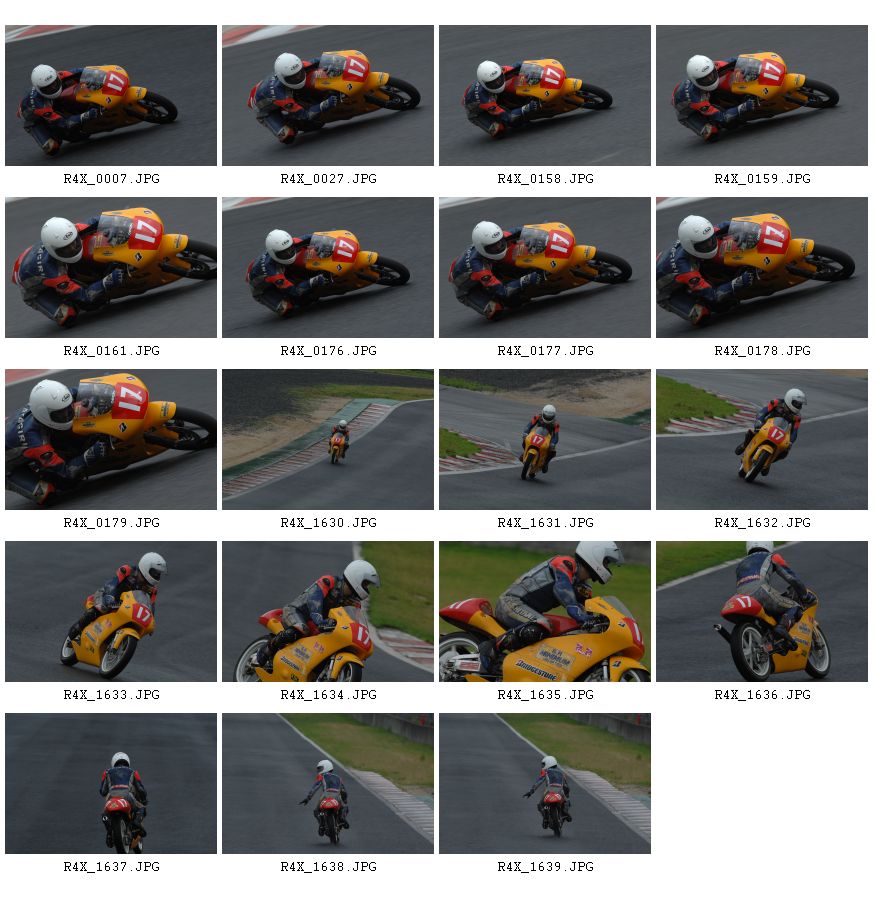Select the R4X_0027.JPG thumbnail image
The width and height of the screenshot is (880, 900).
click(328, 95)
